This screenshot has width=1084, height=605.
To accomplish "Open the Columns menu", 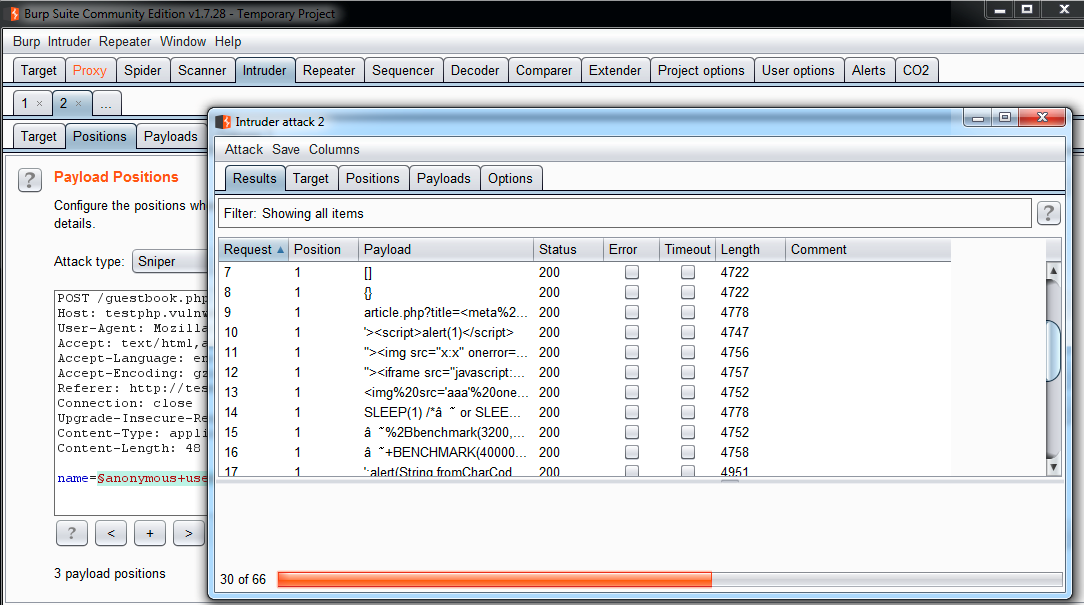I will [334, 149].
